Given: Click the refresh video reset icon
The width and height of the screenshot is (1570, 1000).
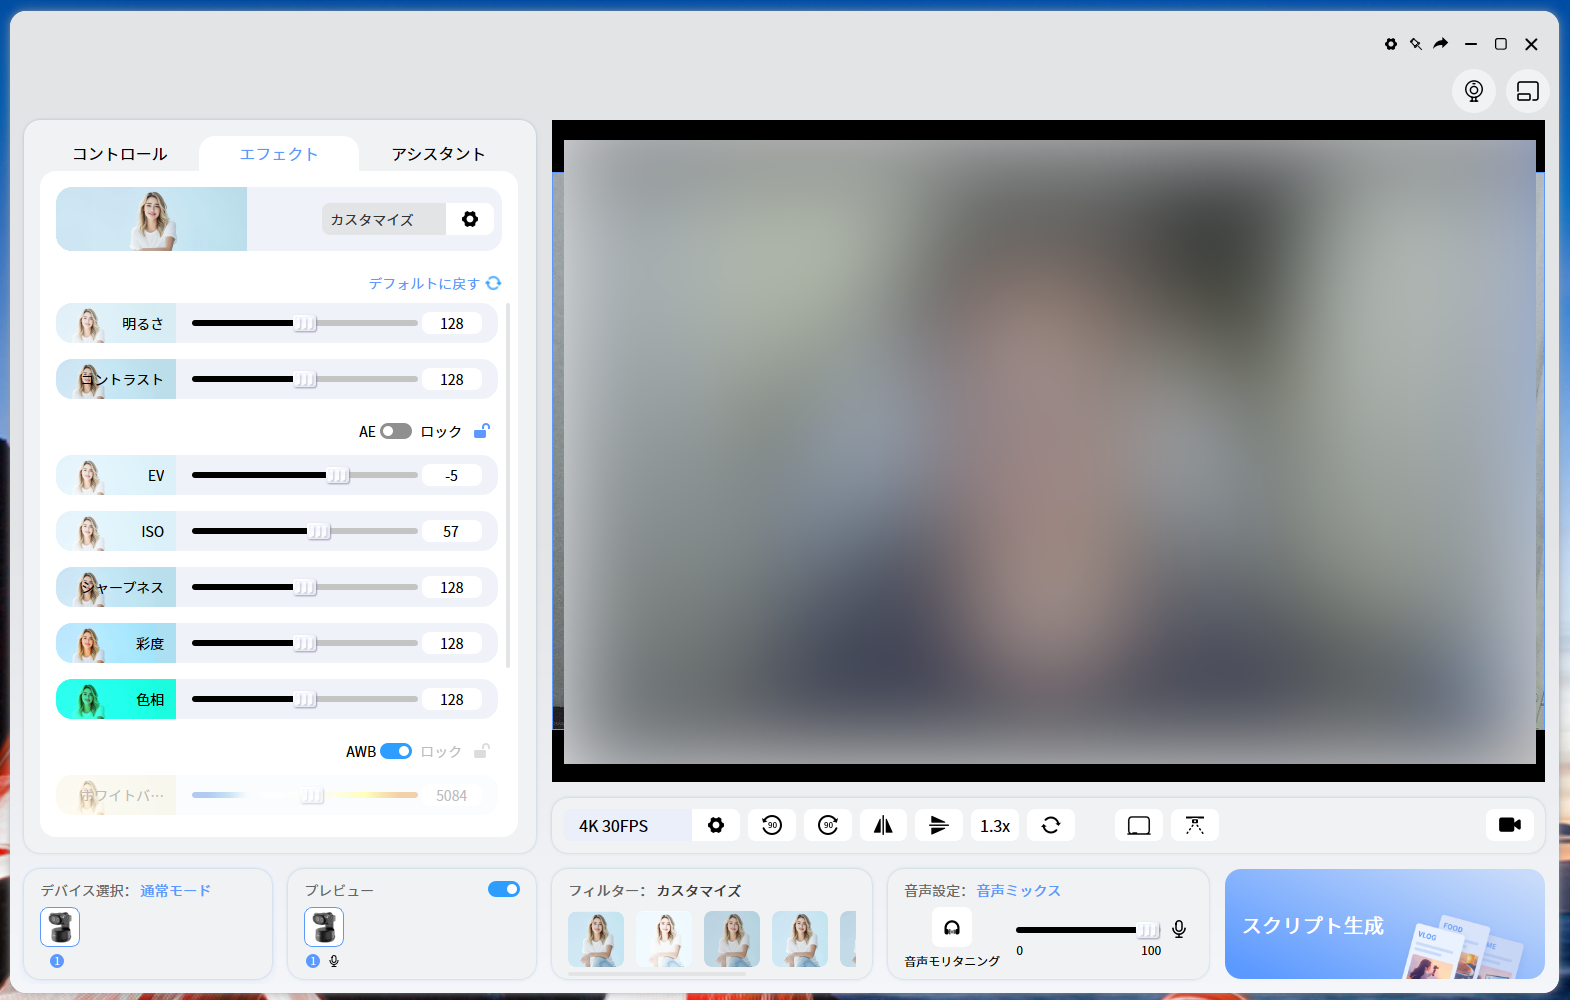Looking at the screenshot, I should coord(1051,825).
